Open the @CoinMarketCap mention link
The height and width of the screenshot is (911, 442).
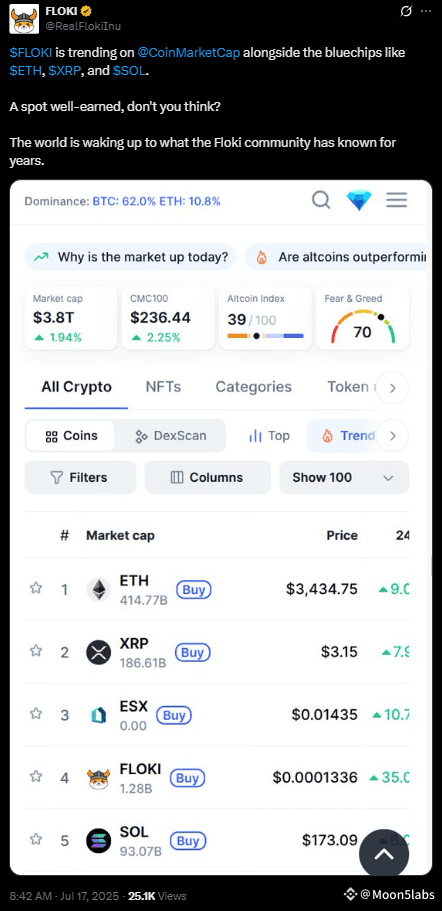click(189, 53)
